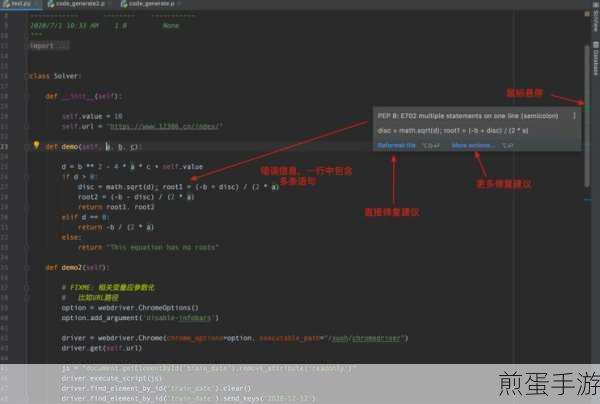
Task: Click the yellow inspection status indicator
Action: coord(587,14)
